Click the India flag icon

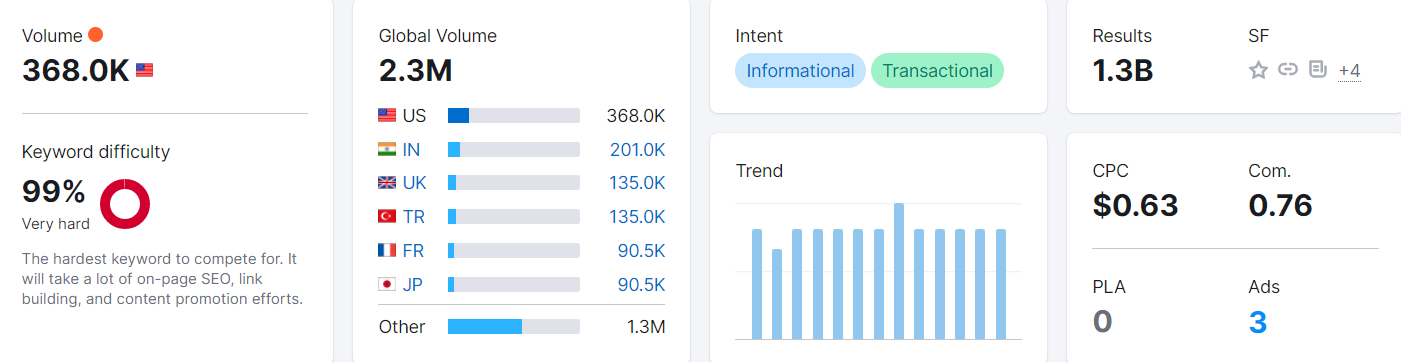387,149
